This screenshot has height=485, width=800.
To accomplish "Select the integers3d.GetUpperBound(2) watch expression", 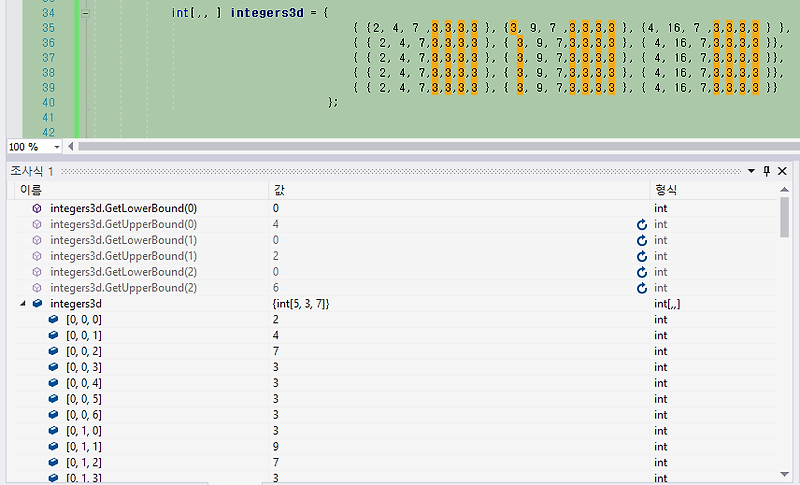I will pos(123,288).
